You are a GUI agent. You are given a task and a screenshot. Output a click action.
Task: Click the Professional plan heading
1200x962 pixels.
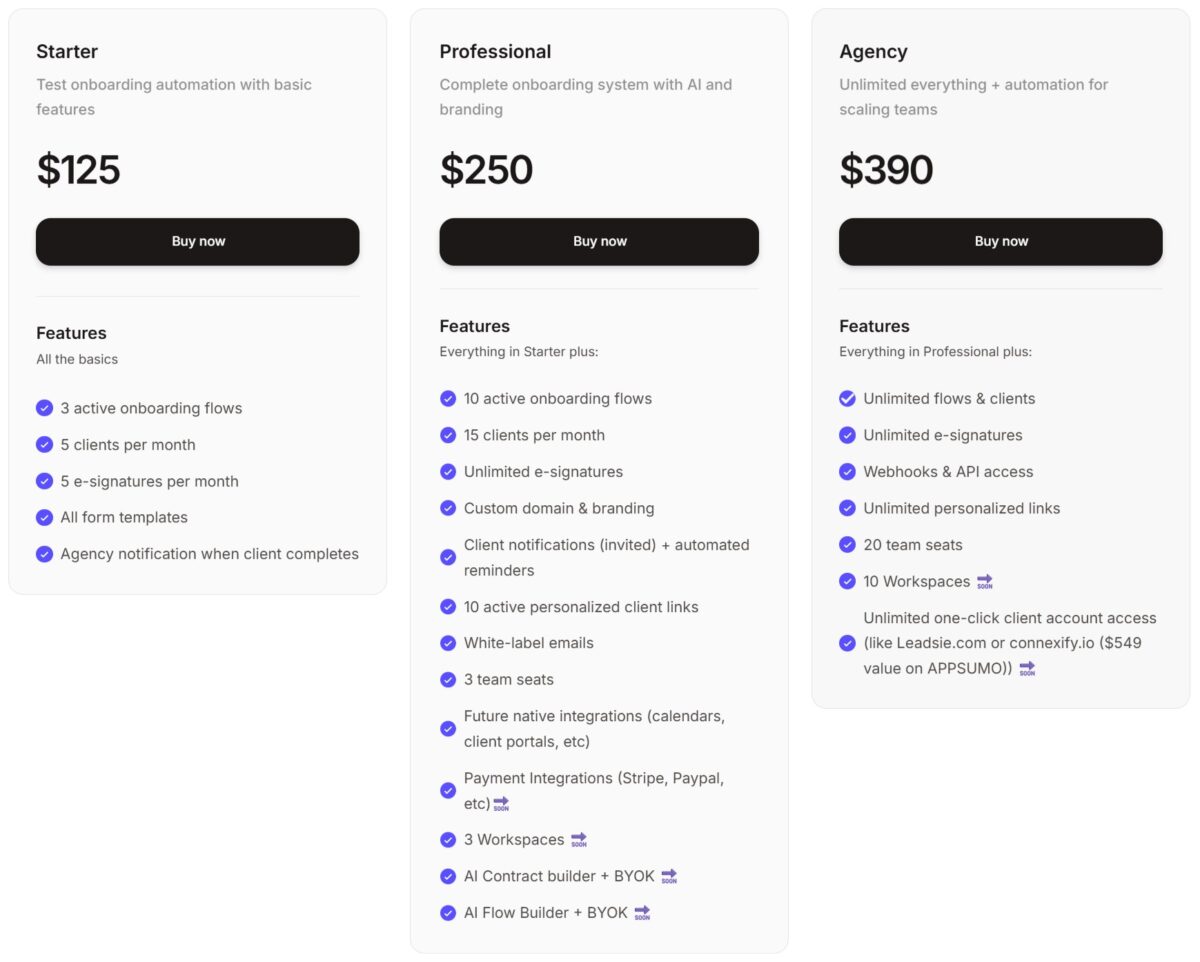(495, 52)
